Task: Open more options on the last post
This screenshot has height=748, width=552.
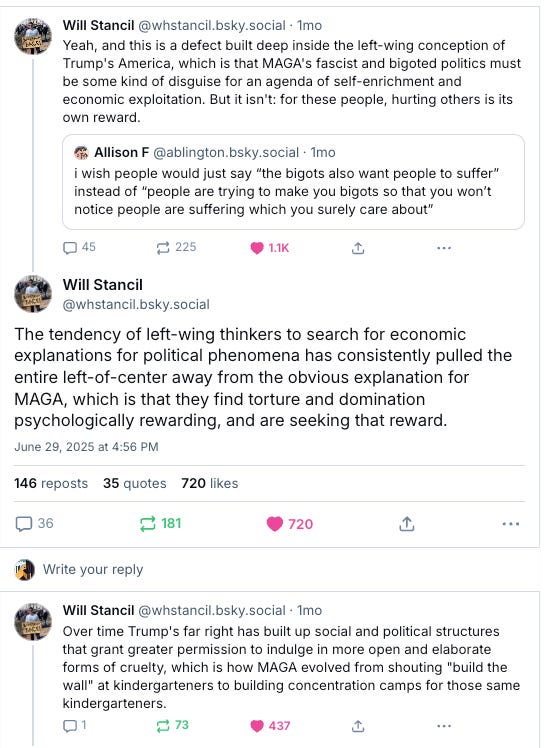Action: [x=444, y=726]
